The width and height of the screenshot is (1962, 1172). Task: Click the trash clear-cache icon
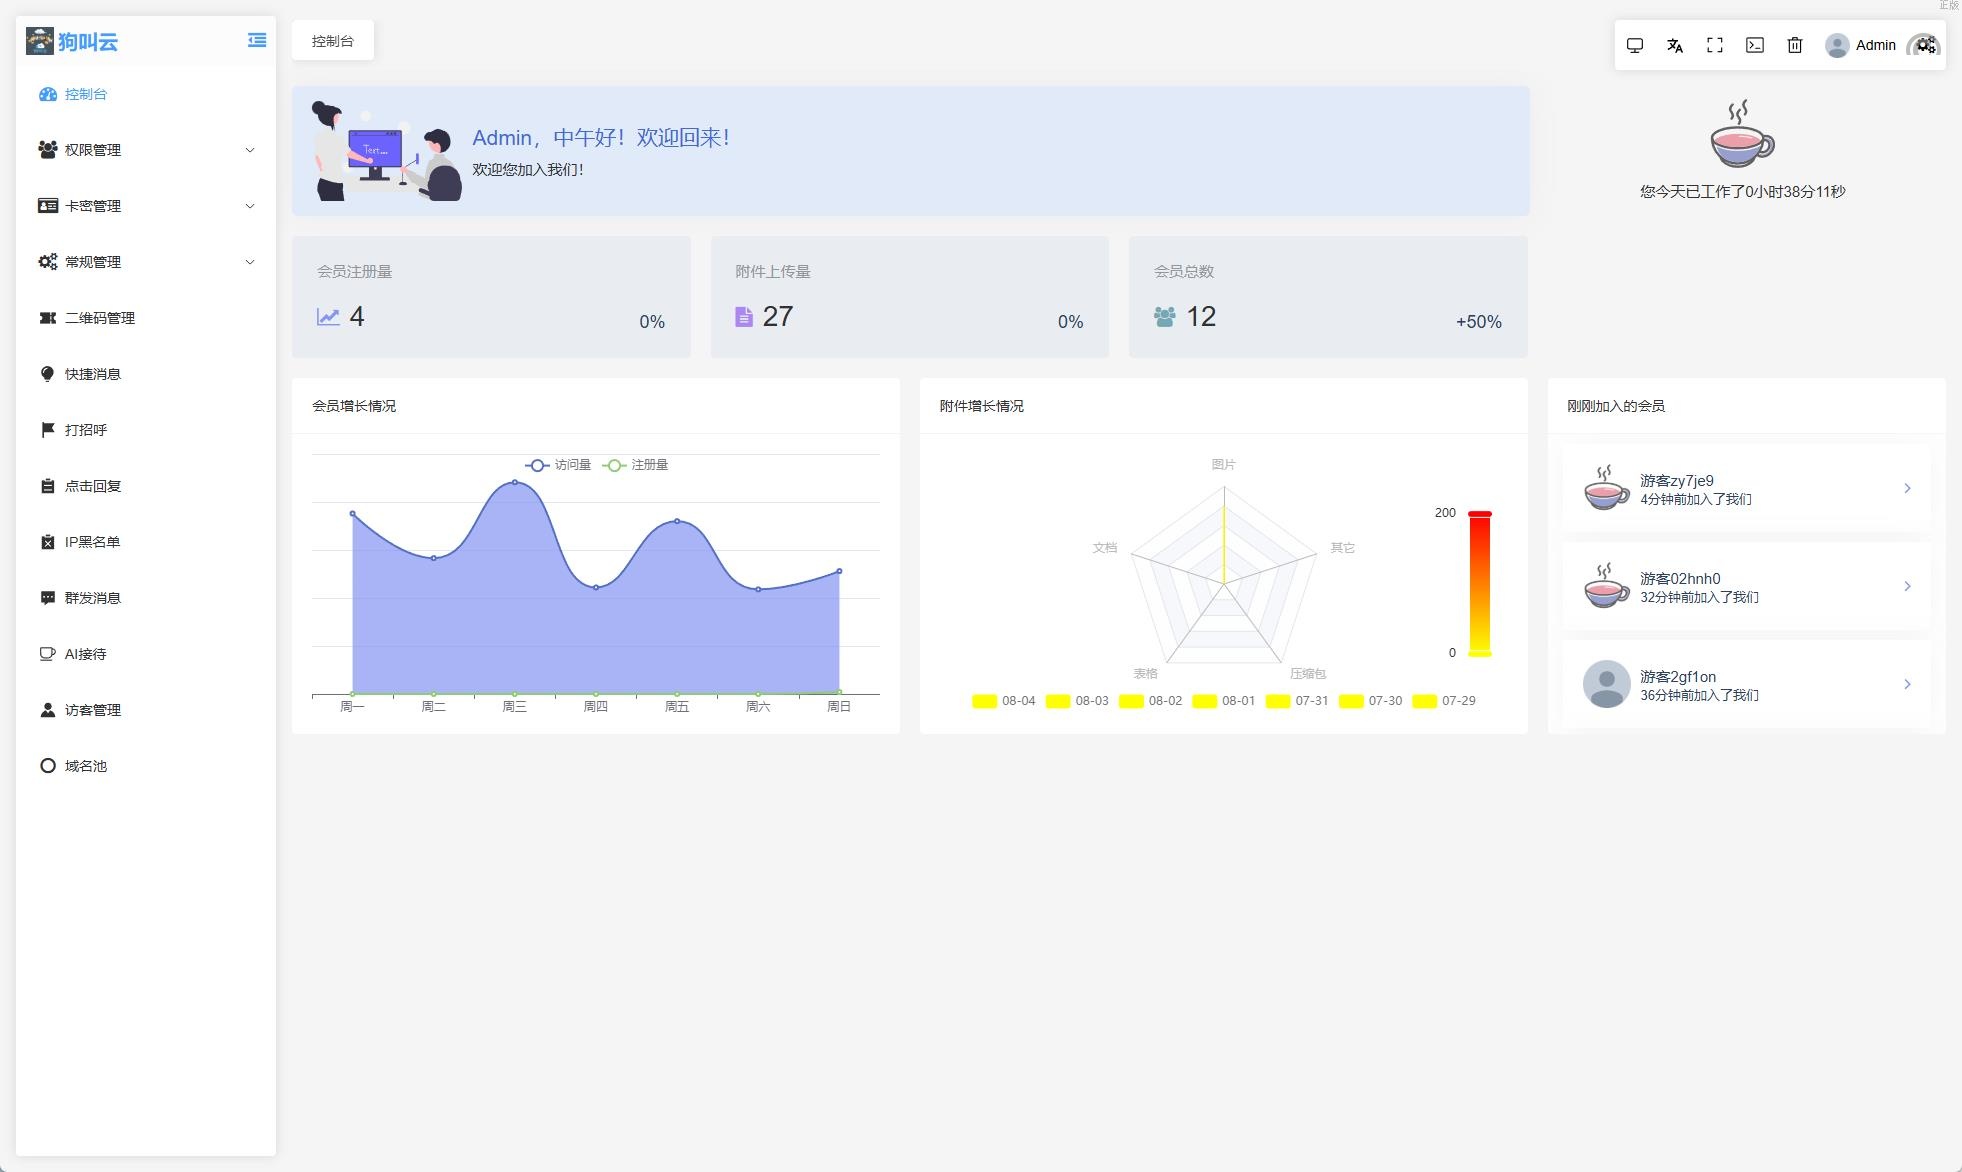(x=1795, y=45)
